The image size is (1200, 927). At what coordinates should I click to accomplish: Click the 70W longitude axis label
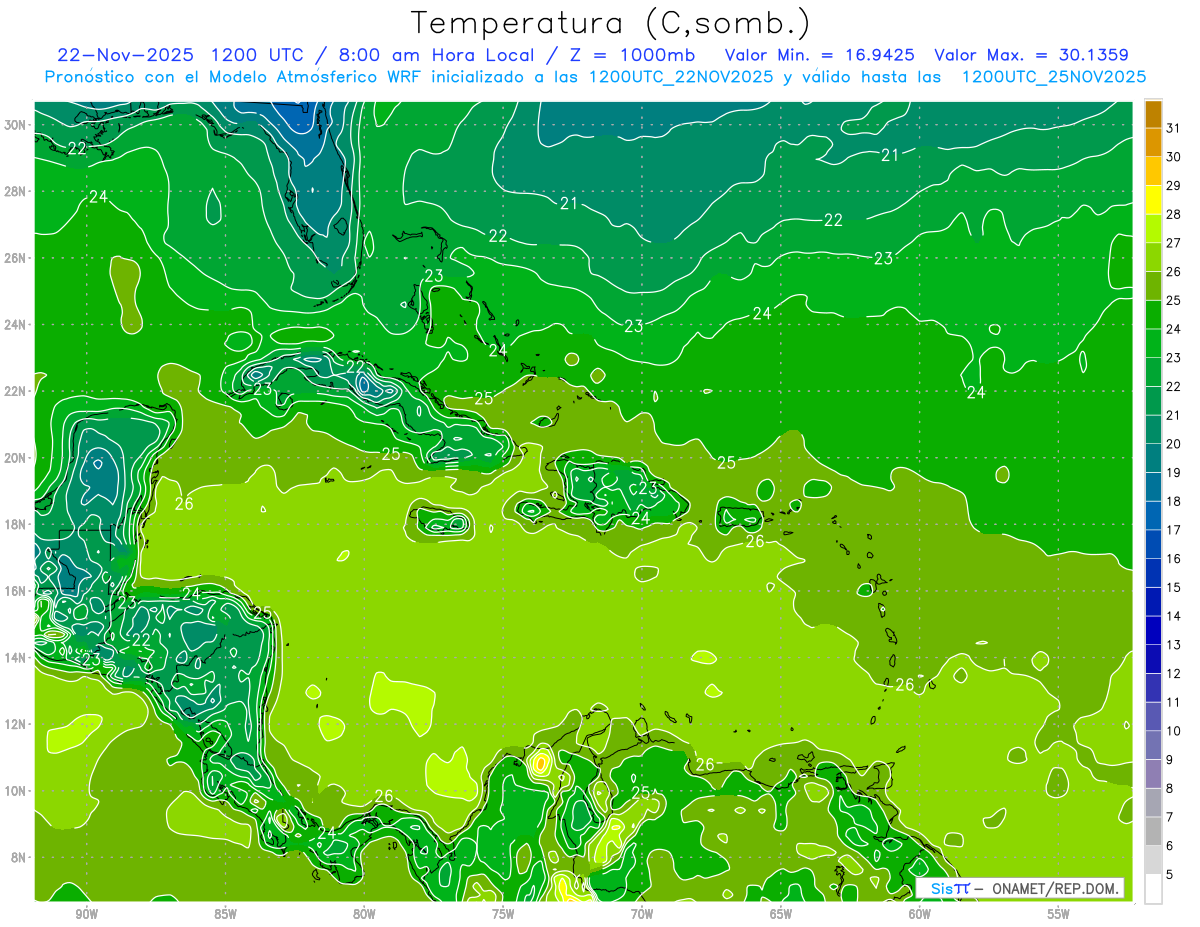click(x=642, y=914)
